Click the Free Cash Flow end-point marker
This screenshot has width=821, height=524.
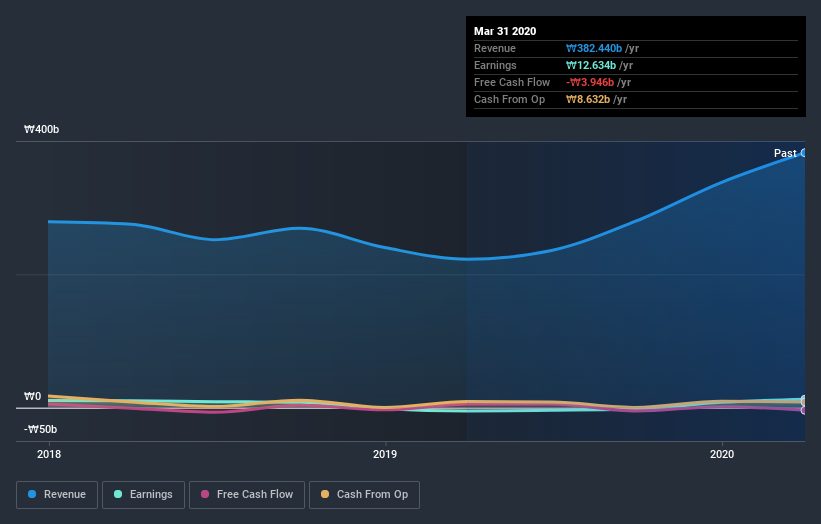point(804,410)
